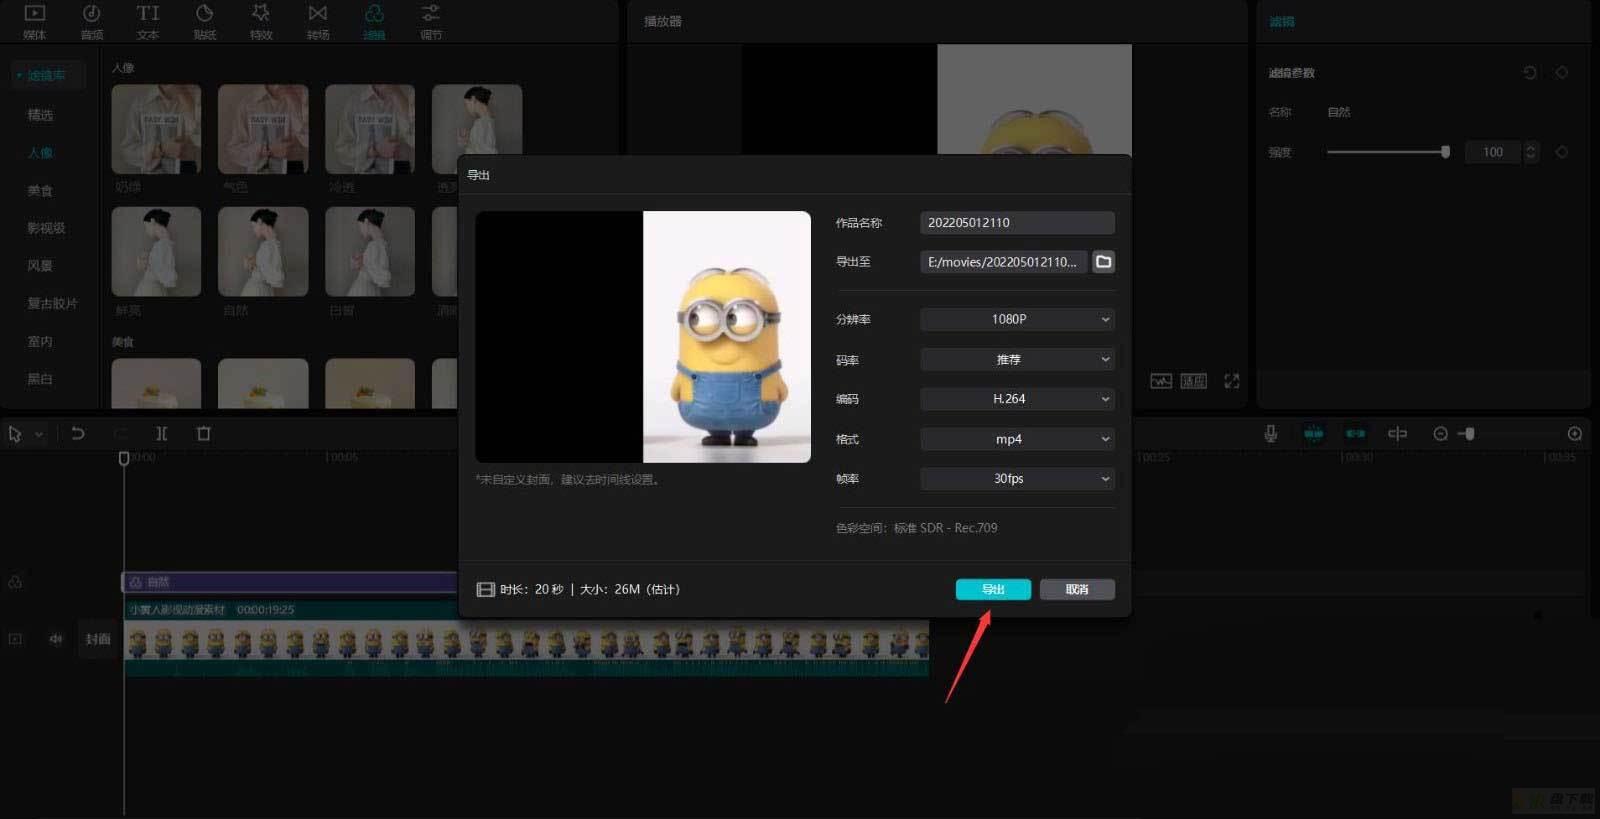This screenshot has height=819, width=1600.
Task: Mute the video track speaker icon
Action: point(56,639)
